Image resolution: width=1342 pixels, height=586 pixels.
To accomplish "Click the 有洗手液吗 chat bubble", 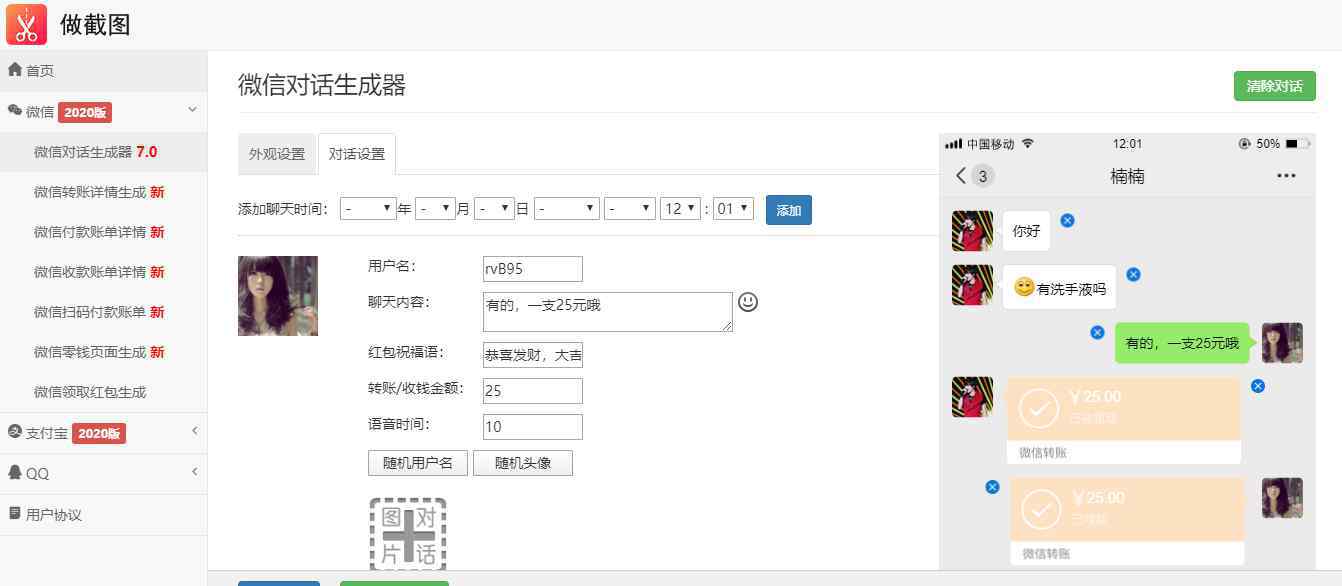I will coord(1059,288).
